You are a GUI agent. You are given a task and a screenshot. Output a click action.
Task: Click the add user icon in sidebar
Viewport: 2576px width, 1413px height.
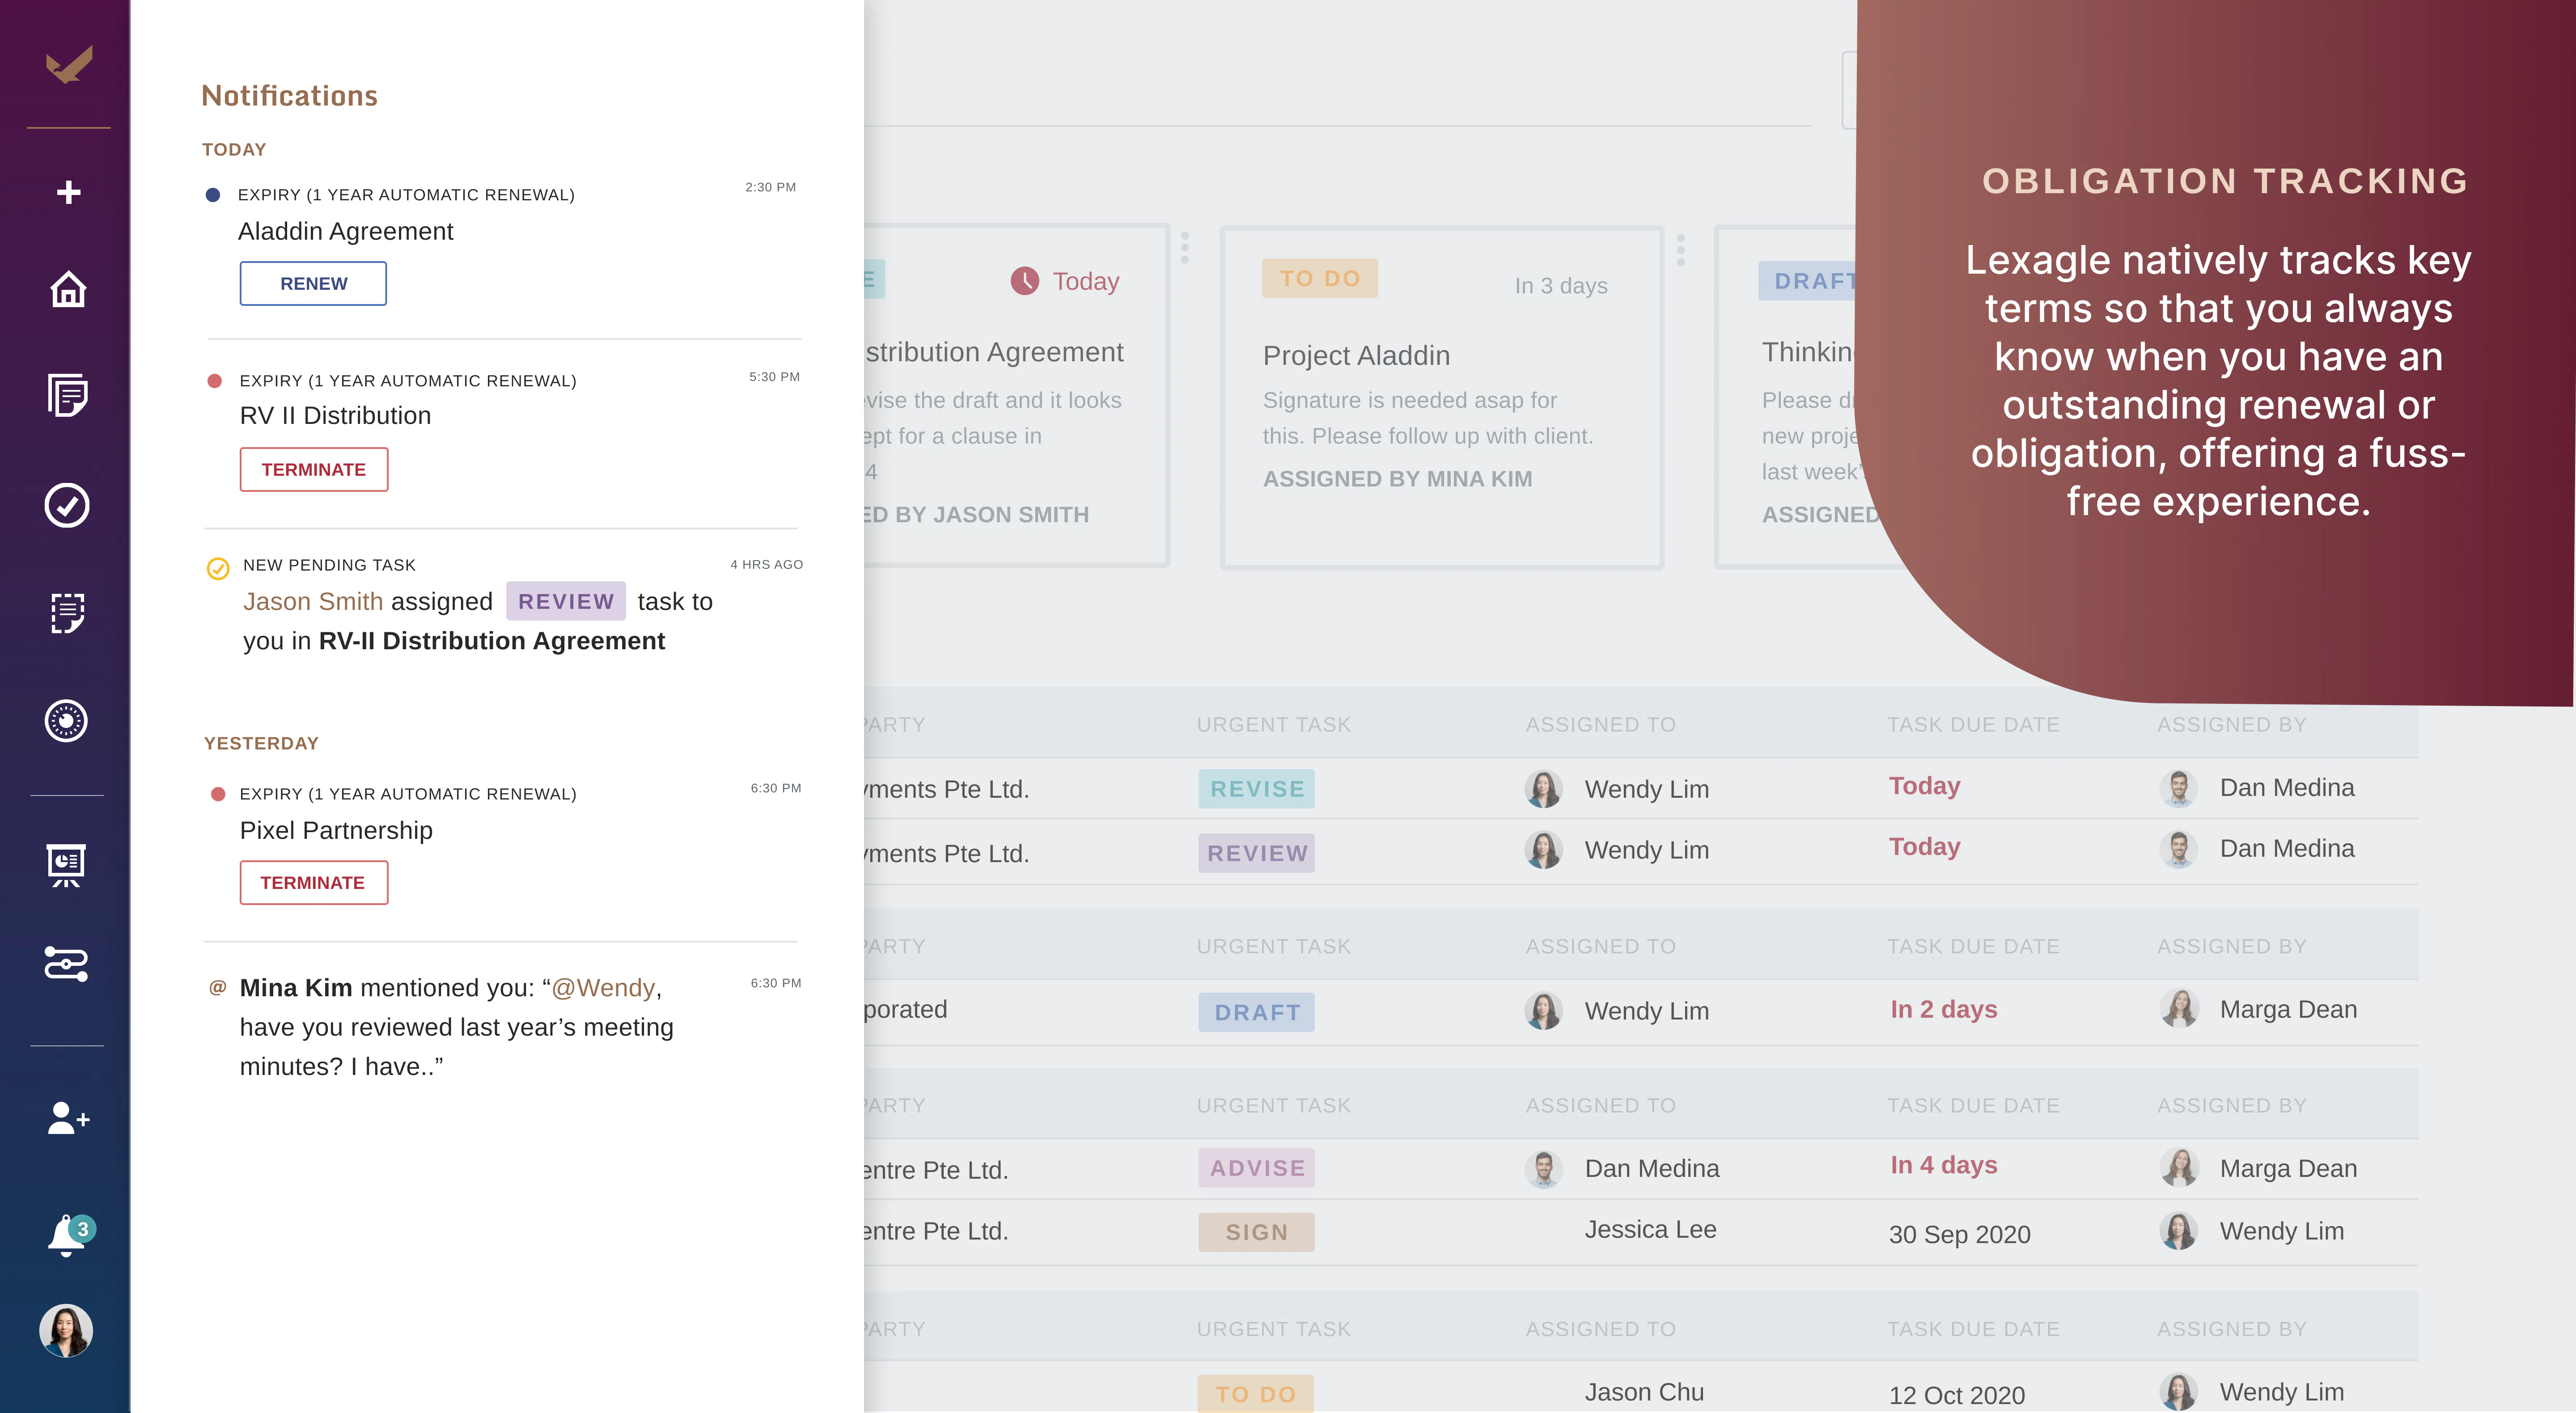(68, 1118)
